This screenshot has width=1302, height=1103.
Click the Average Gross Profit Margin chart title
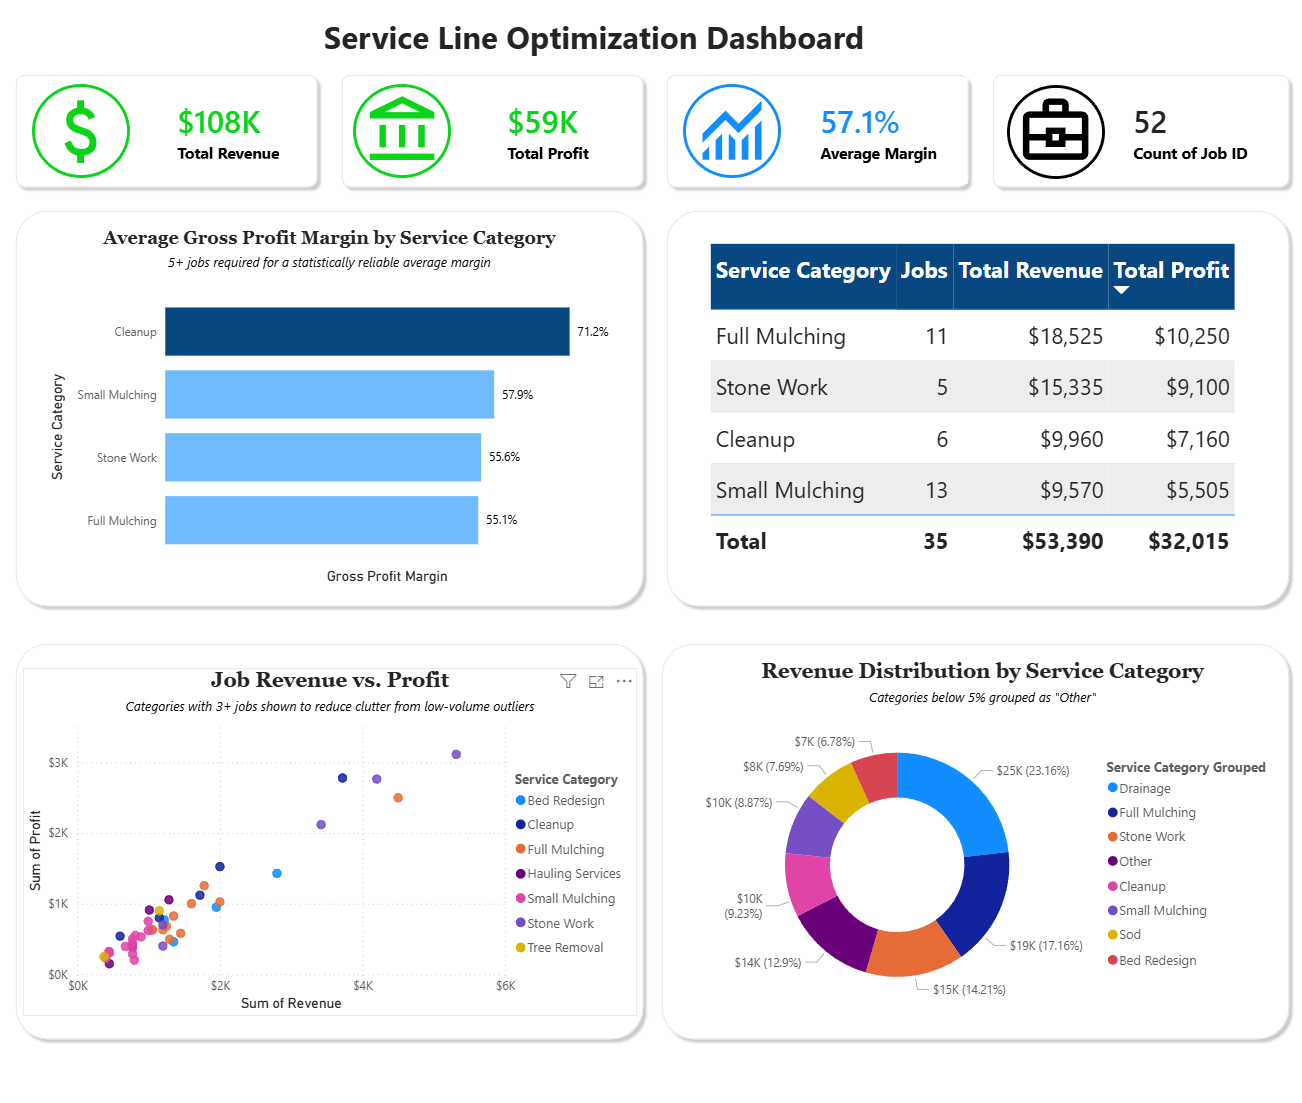tap(329, 238)
